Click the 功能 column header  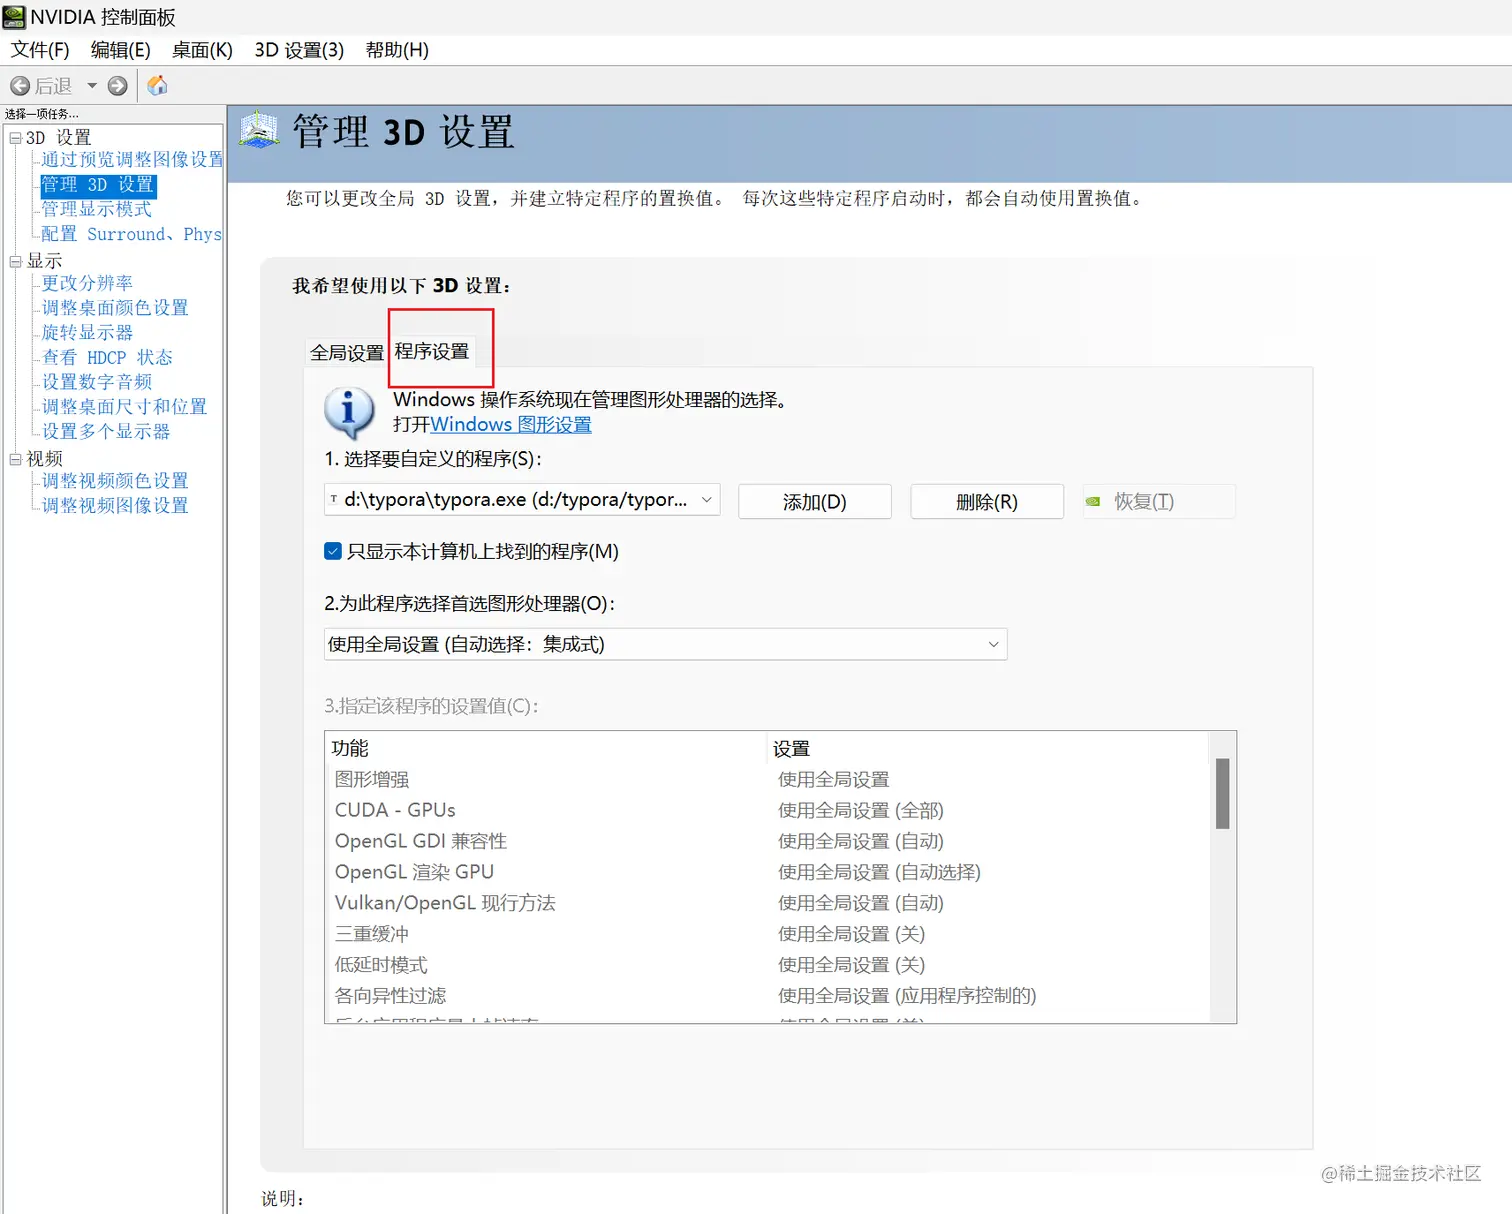click(x=545, y=748)
